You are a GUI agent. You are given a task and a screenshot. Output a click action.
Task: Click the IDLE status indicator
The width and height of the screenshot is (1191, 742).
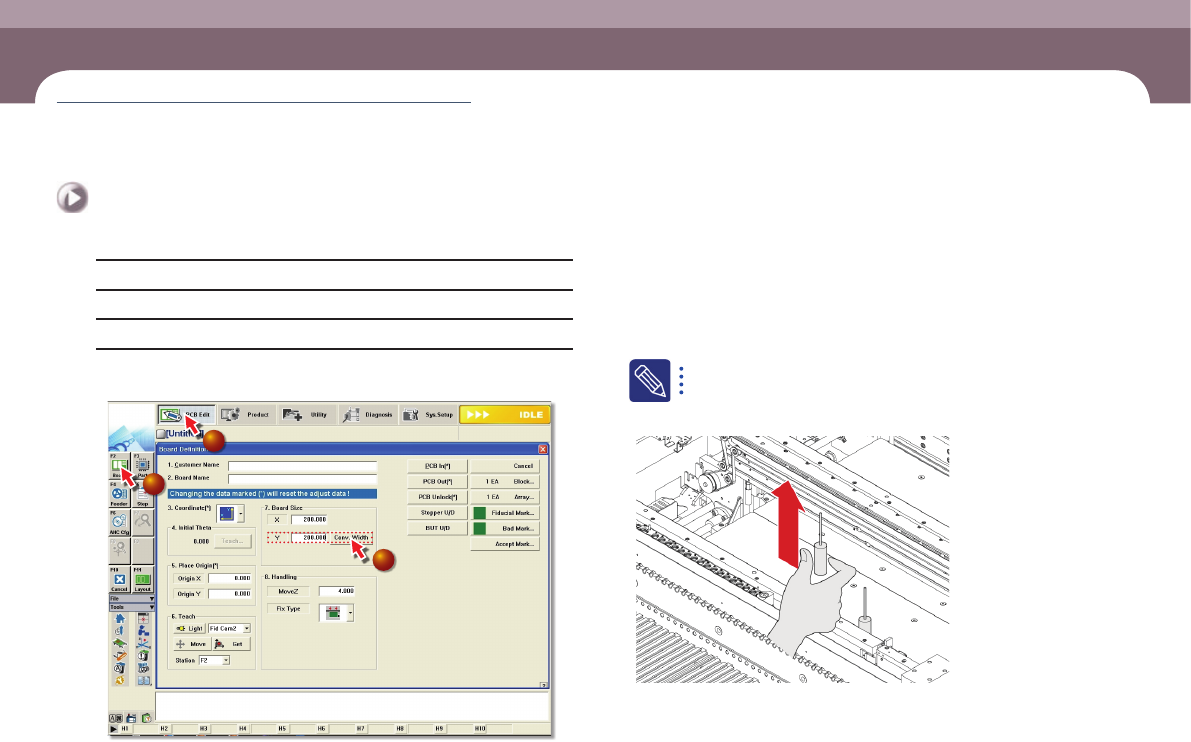(505, 415)
